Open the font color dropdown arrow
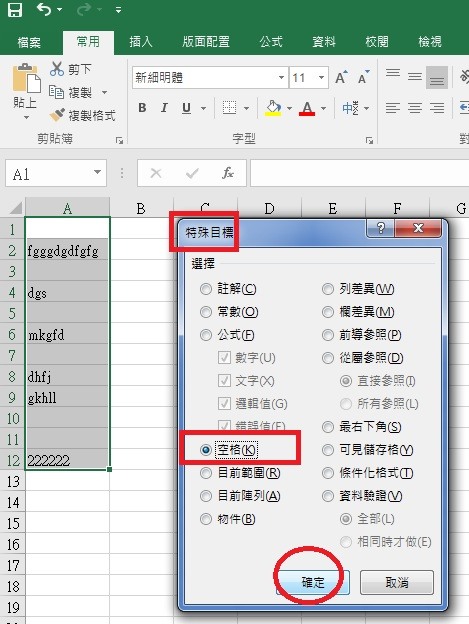This screenshot has width=469, height=624. 323,108
